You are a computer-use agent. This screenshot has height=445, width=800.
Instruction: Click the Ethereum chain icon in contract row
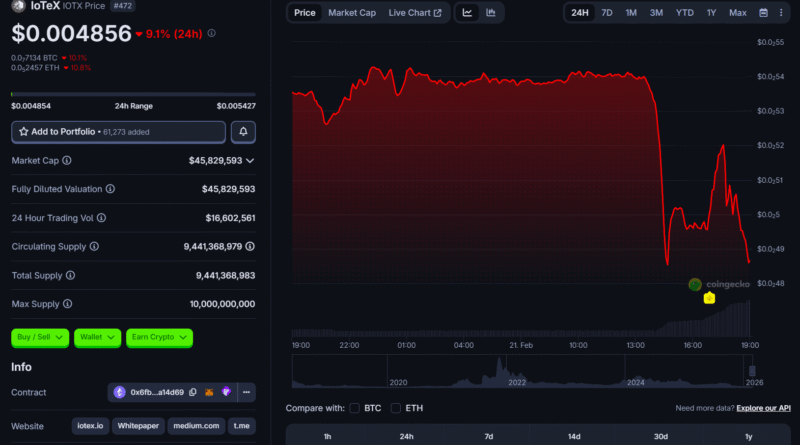coord(119,392)
